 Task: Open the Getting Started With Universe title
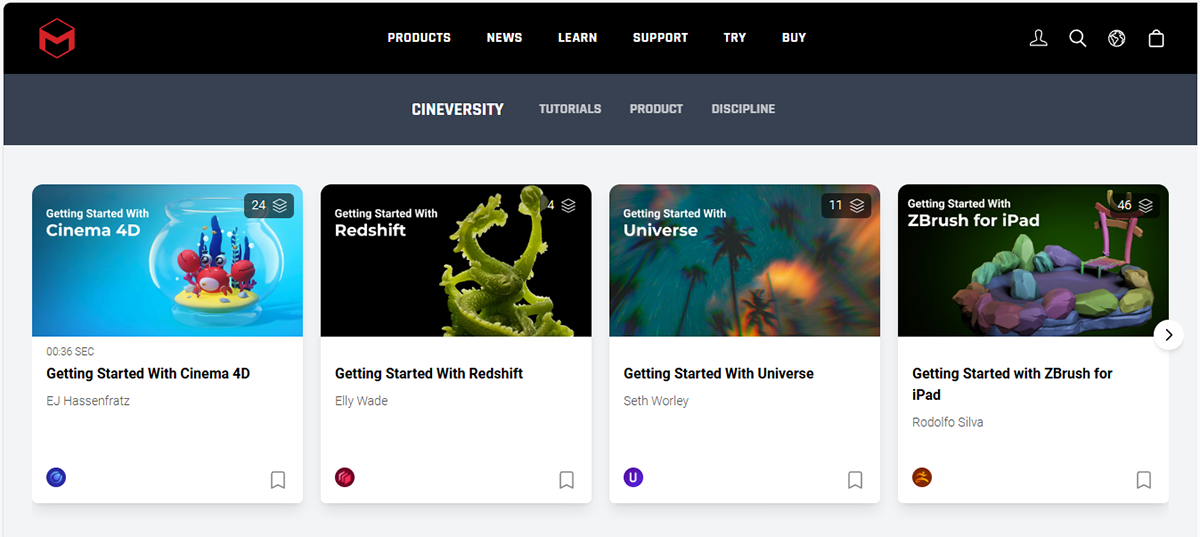pyautogui.click(x=719, y=374)
